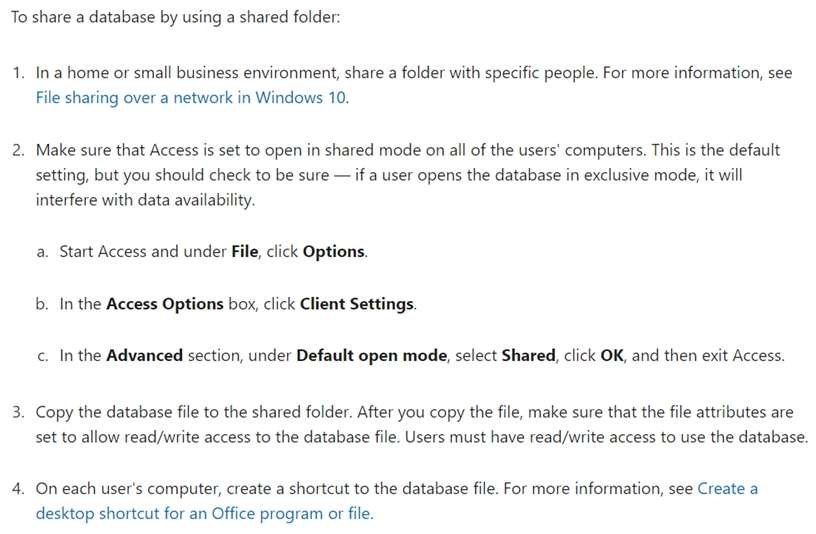816x534 pixels.
Task: Click the sub-step letter c marker
Action: (x=42, y=356)
